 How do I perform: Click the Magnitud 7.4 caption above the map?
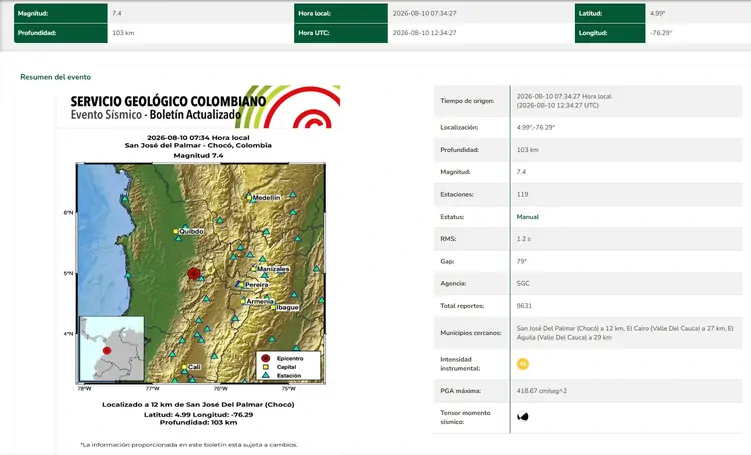click(x=198, y=156)
